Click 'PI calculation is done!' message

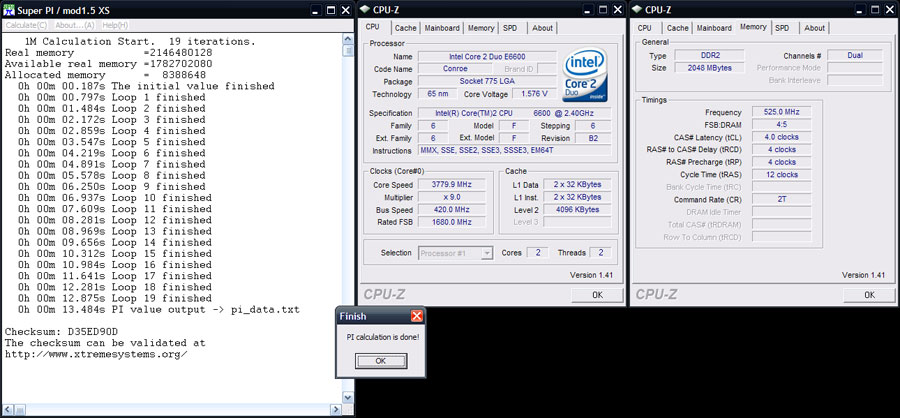382,336
